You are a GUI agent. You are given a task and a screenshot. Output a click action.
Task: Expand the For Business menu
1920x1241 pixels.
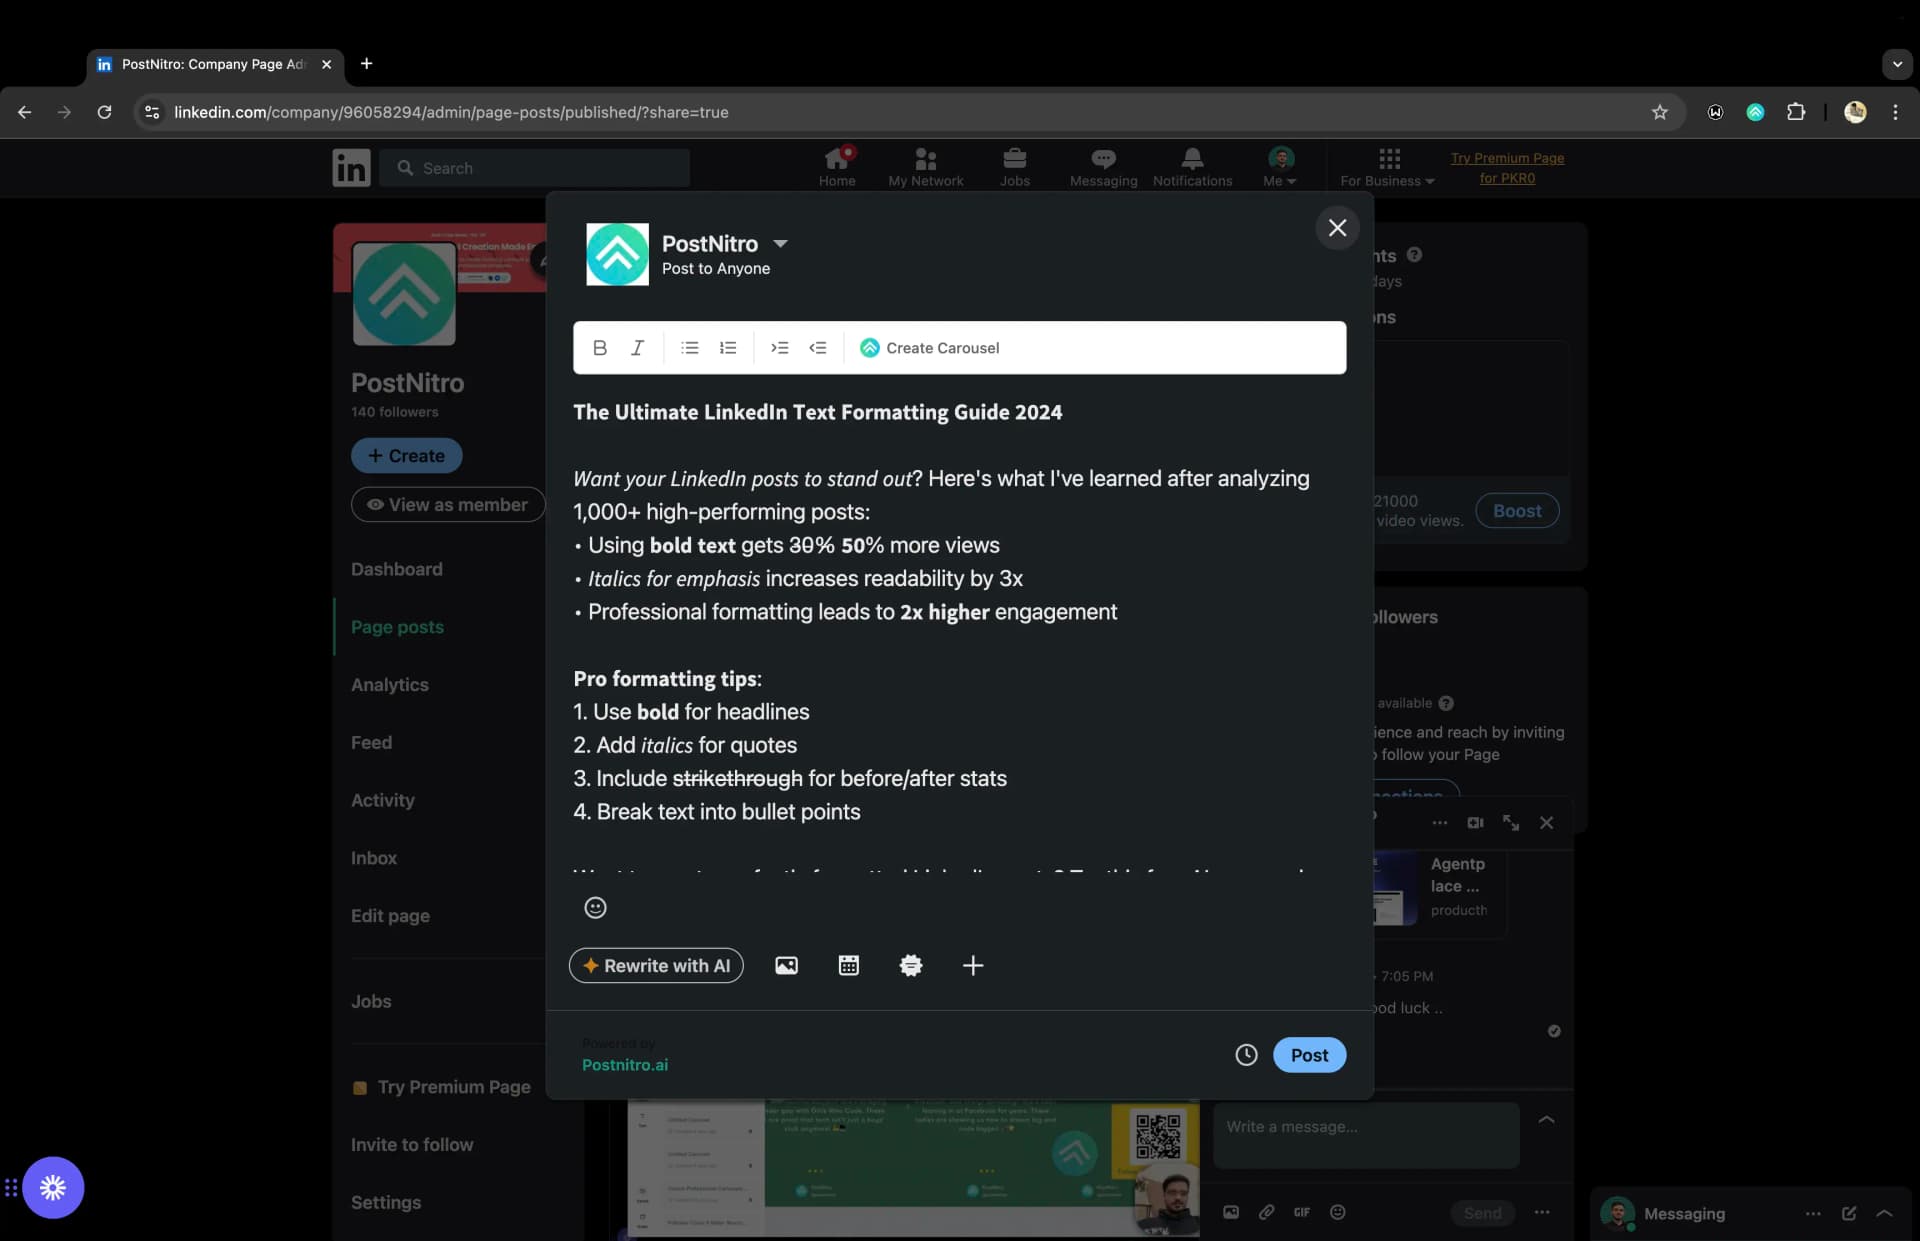[x=1388, y=167]
